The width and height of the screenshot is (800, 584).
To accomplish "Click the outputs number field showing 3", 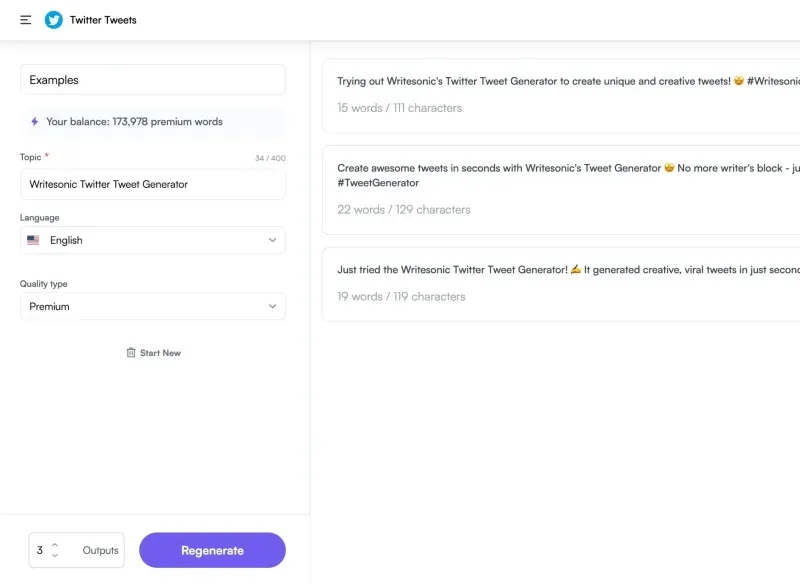I will 40,550.
